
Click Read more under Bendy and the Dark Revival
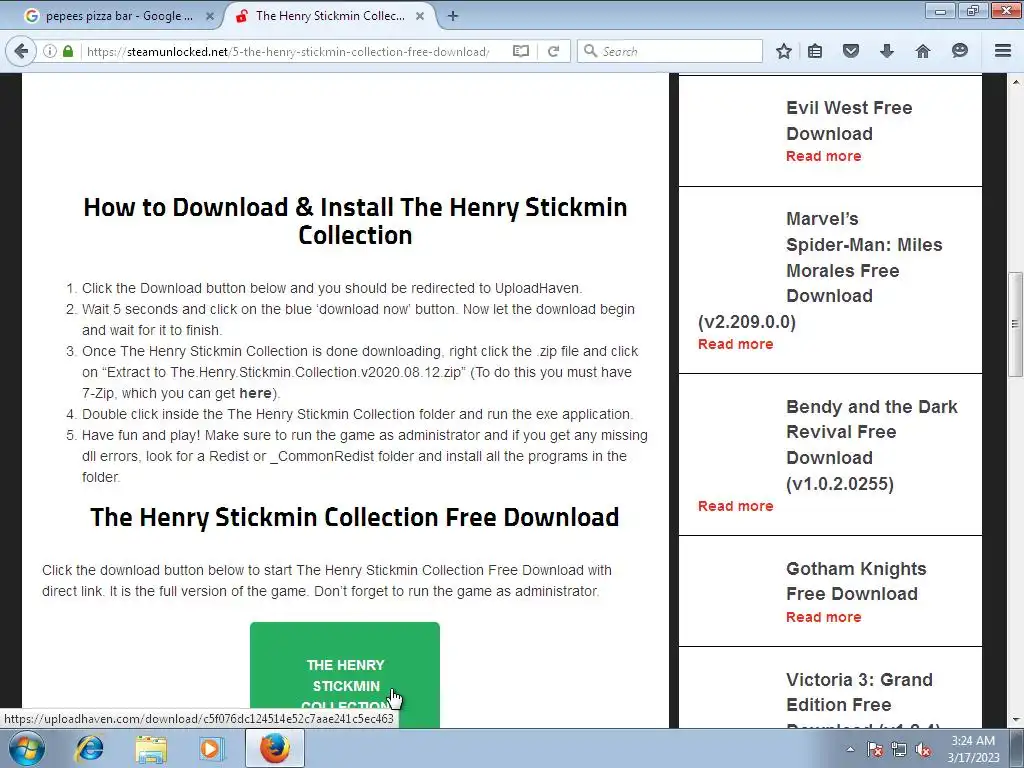tap(735, 506)
